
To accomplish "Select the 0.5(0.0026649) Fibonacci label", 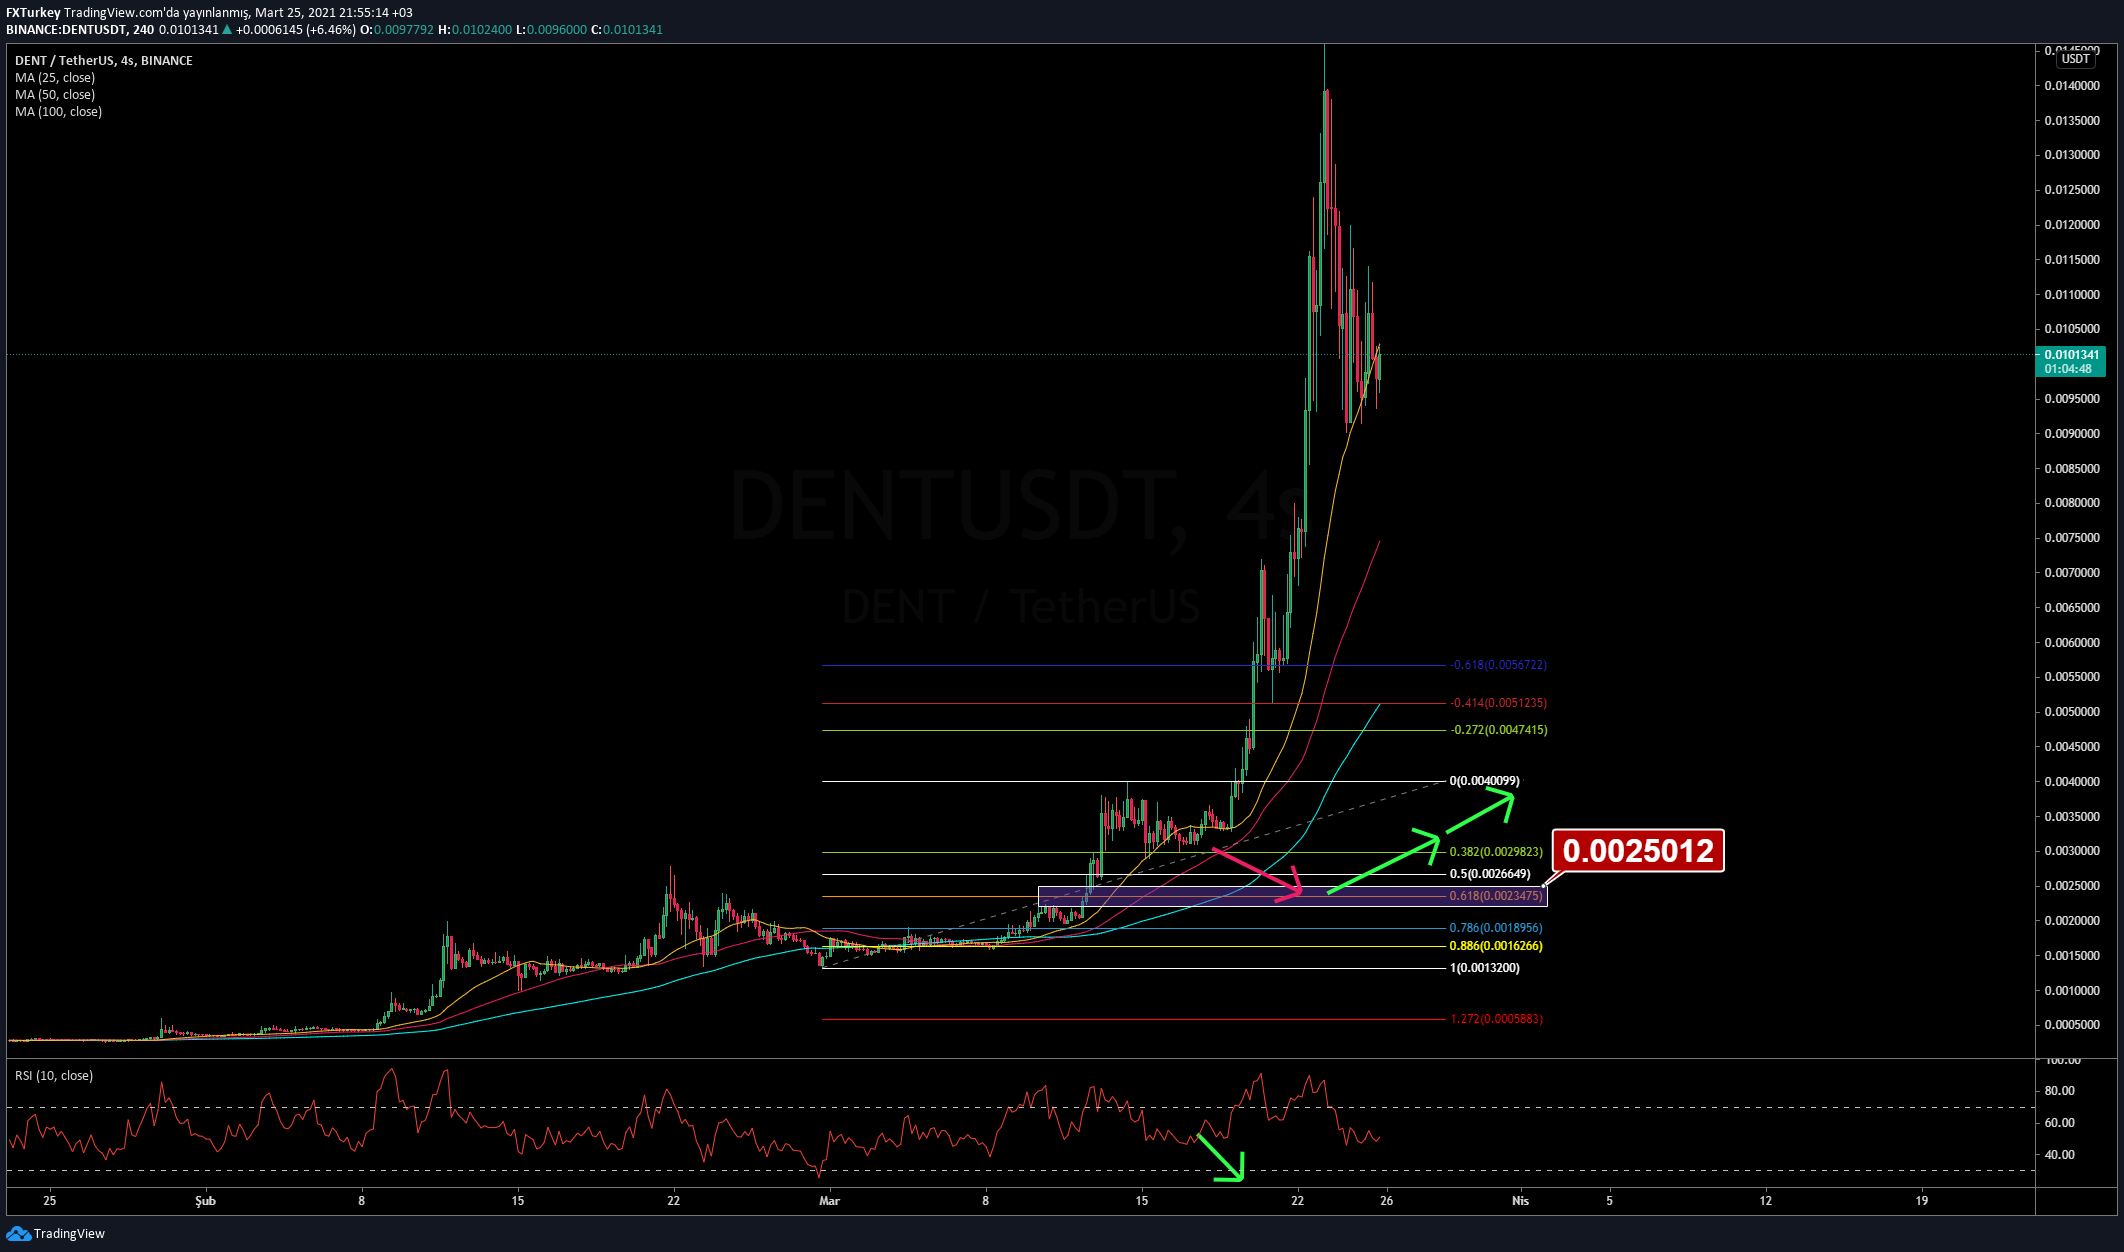I will (1490, 874).
